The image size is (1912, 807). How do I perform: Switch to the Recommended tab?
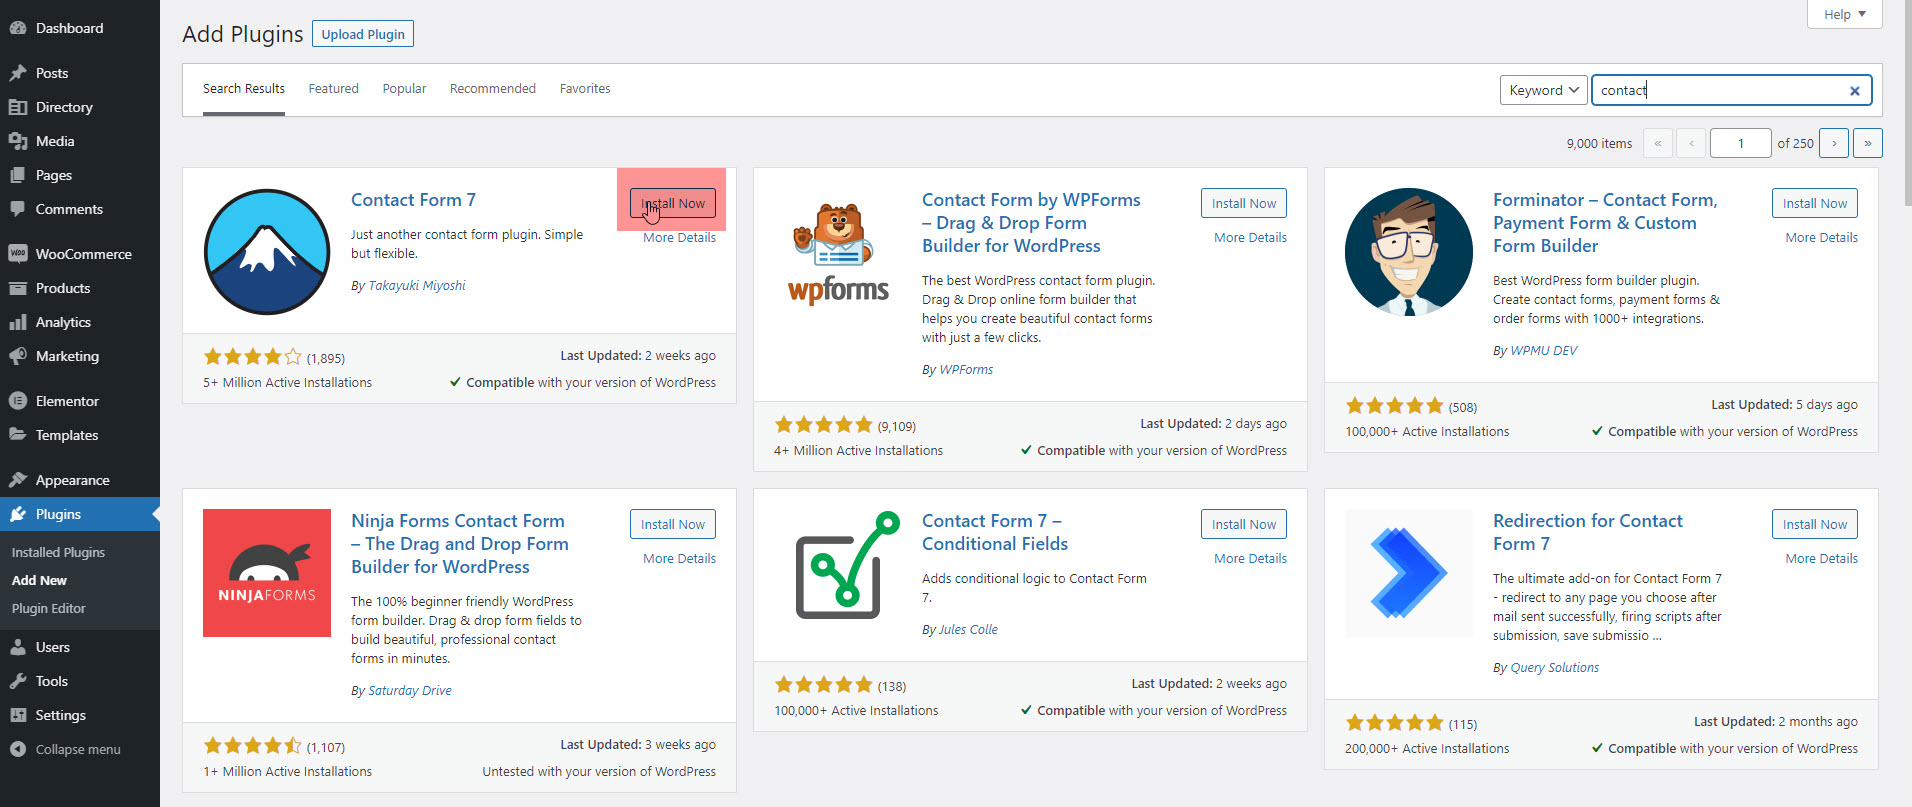point(493,89)
